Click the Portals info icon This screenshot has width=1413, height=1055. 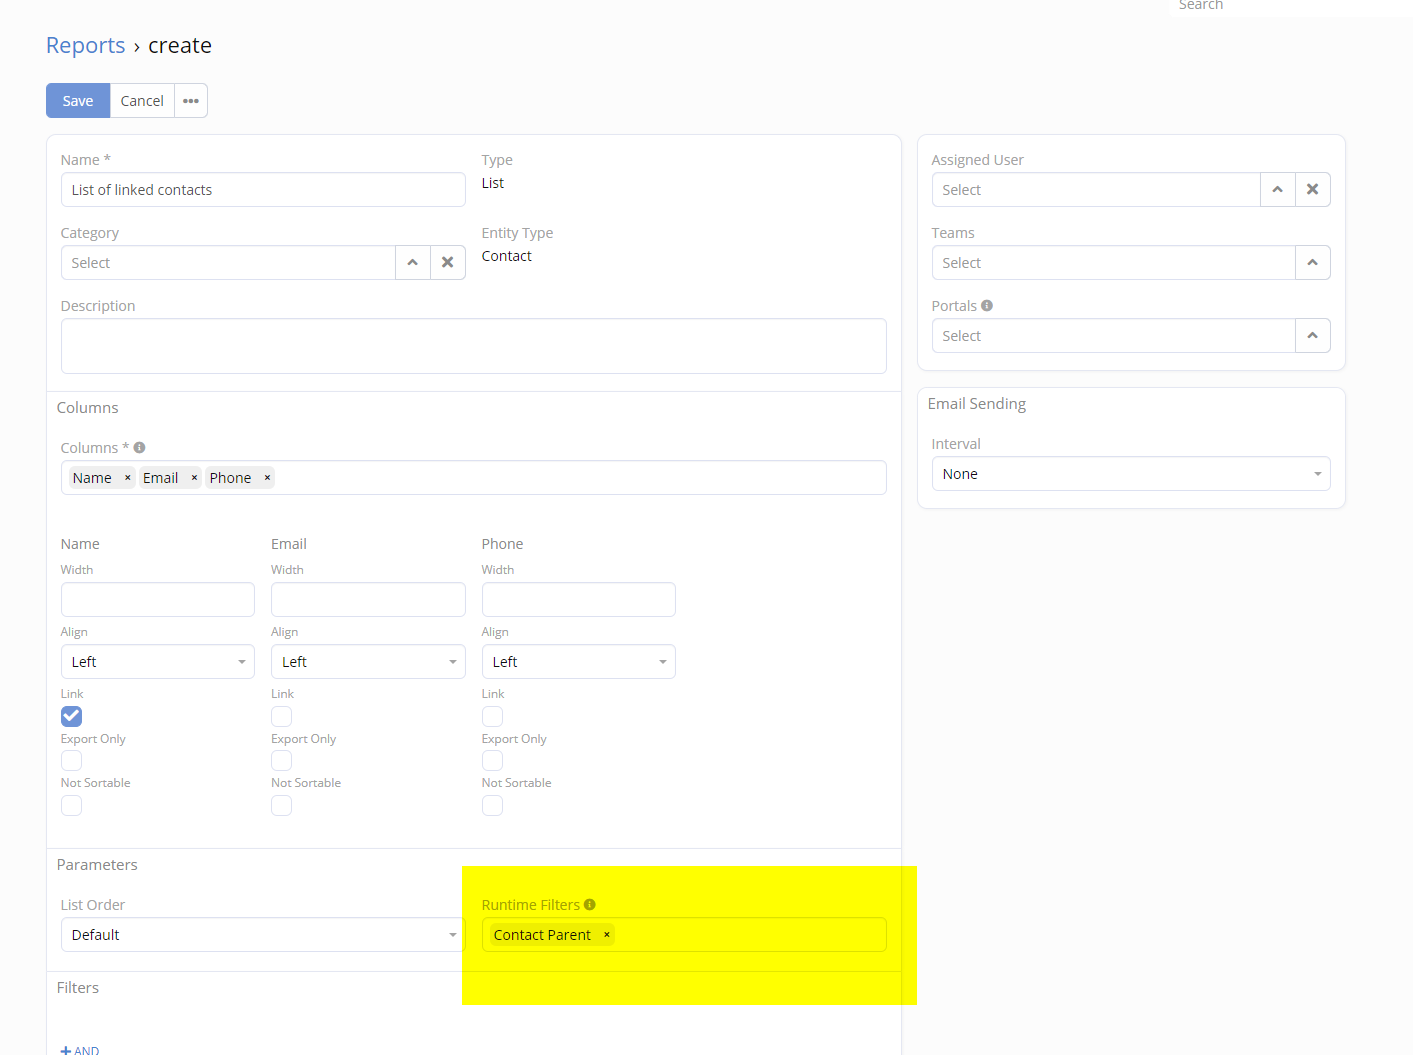tap(987, 306)
